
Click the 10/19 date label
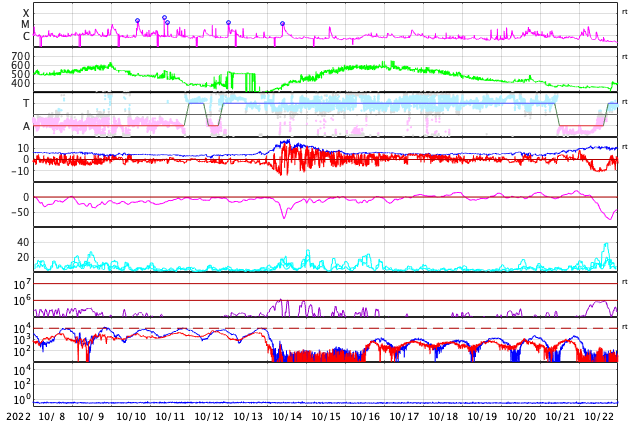[x=482, y=417]
